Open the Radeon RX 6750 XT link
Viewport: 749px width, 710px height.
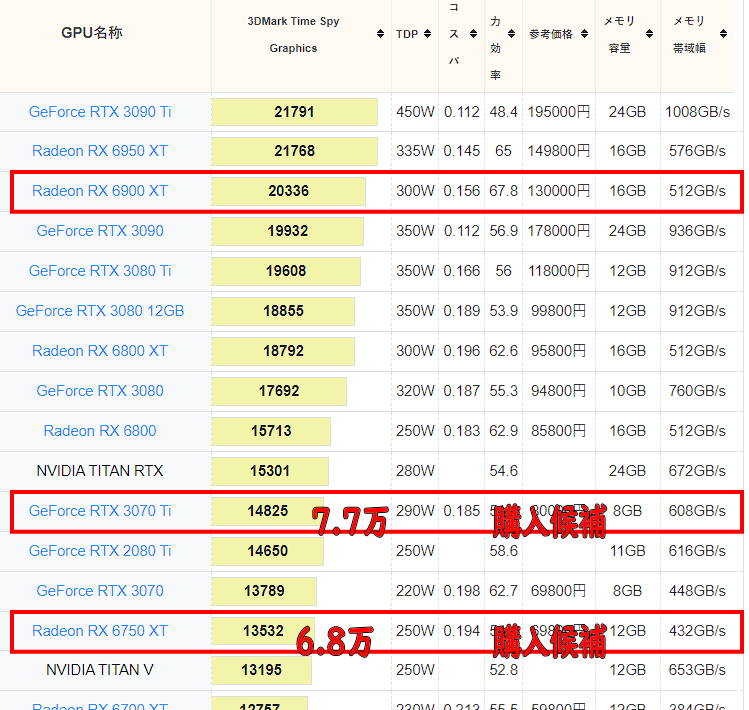click(x=100, y=631)
